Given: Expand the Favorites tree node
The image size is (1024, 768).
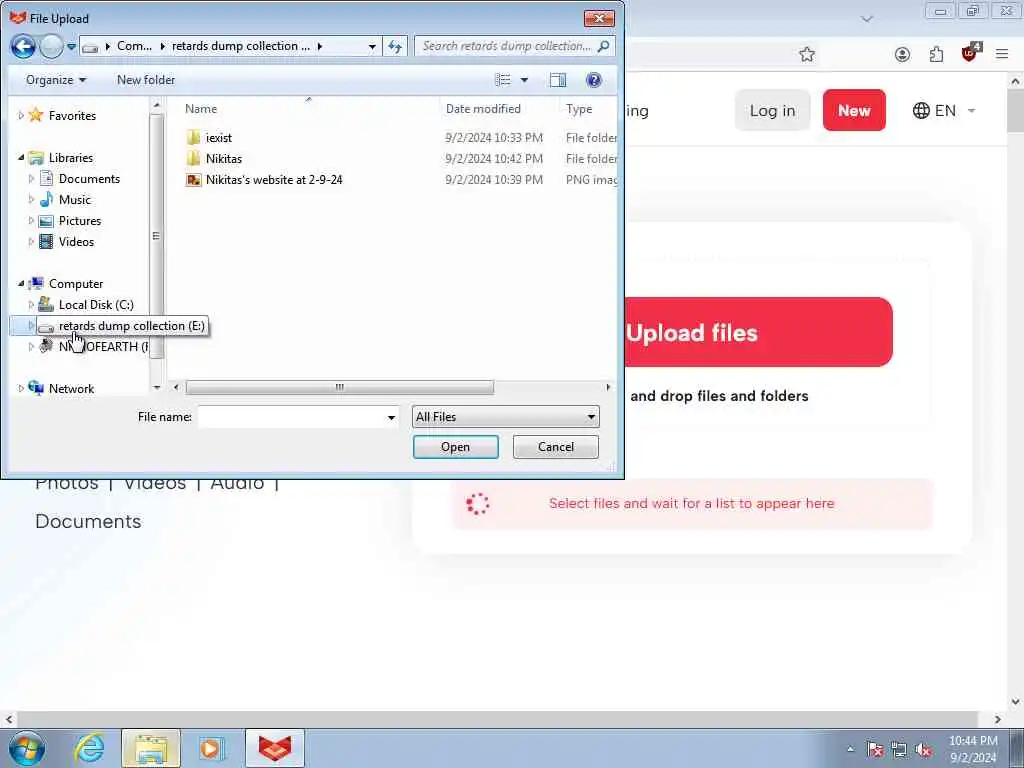Looking at the screenshot, I should (21, 116).
